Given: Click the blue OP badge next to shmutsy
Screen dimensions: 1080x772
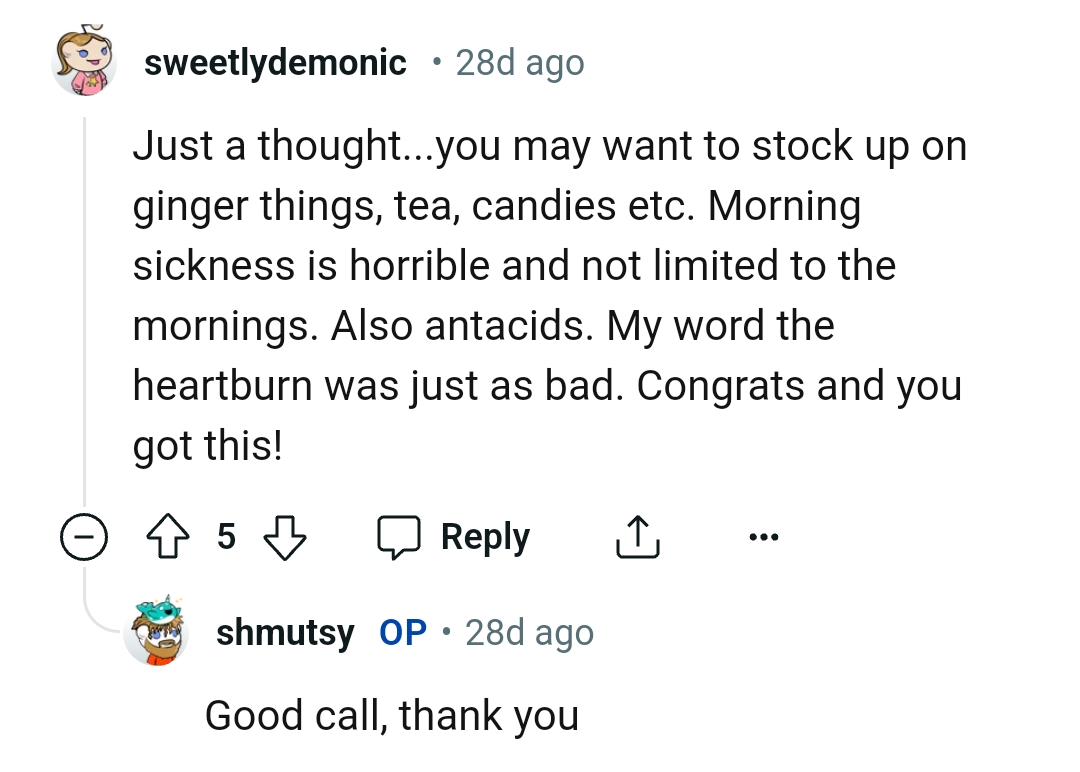Looking at the screenshot, I should click(x=404, y=631).
